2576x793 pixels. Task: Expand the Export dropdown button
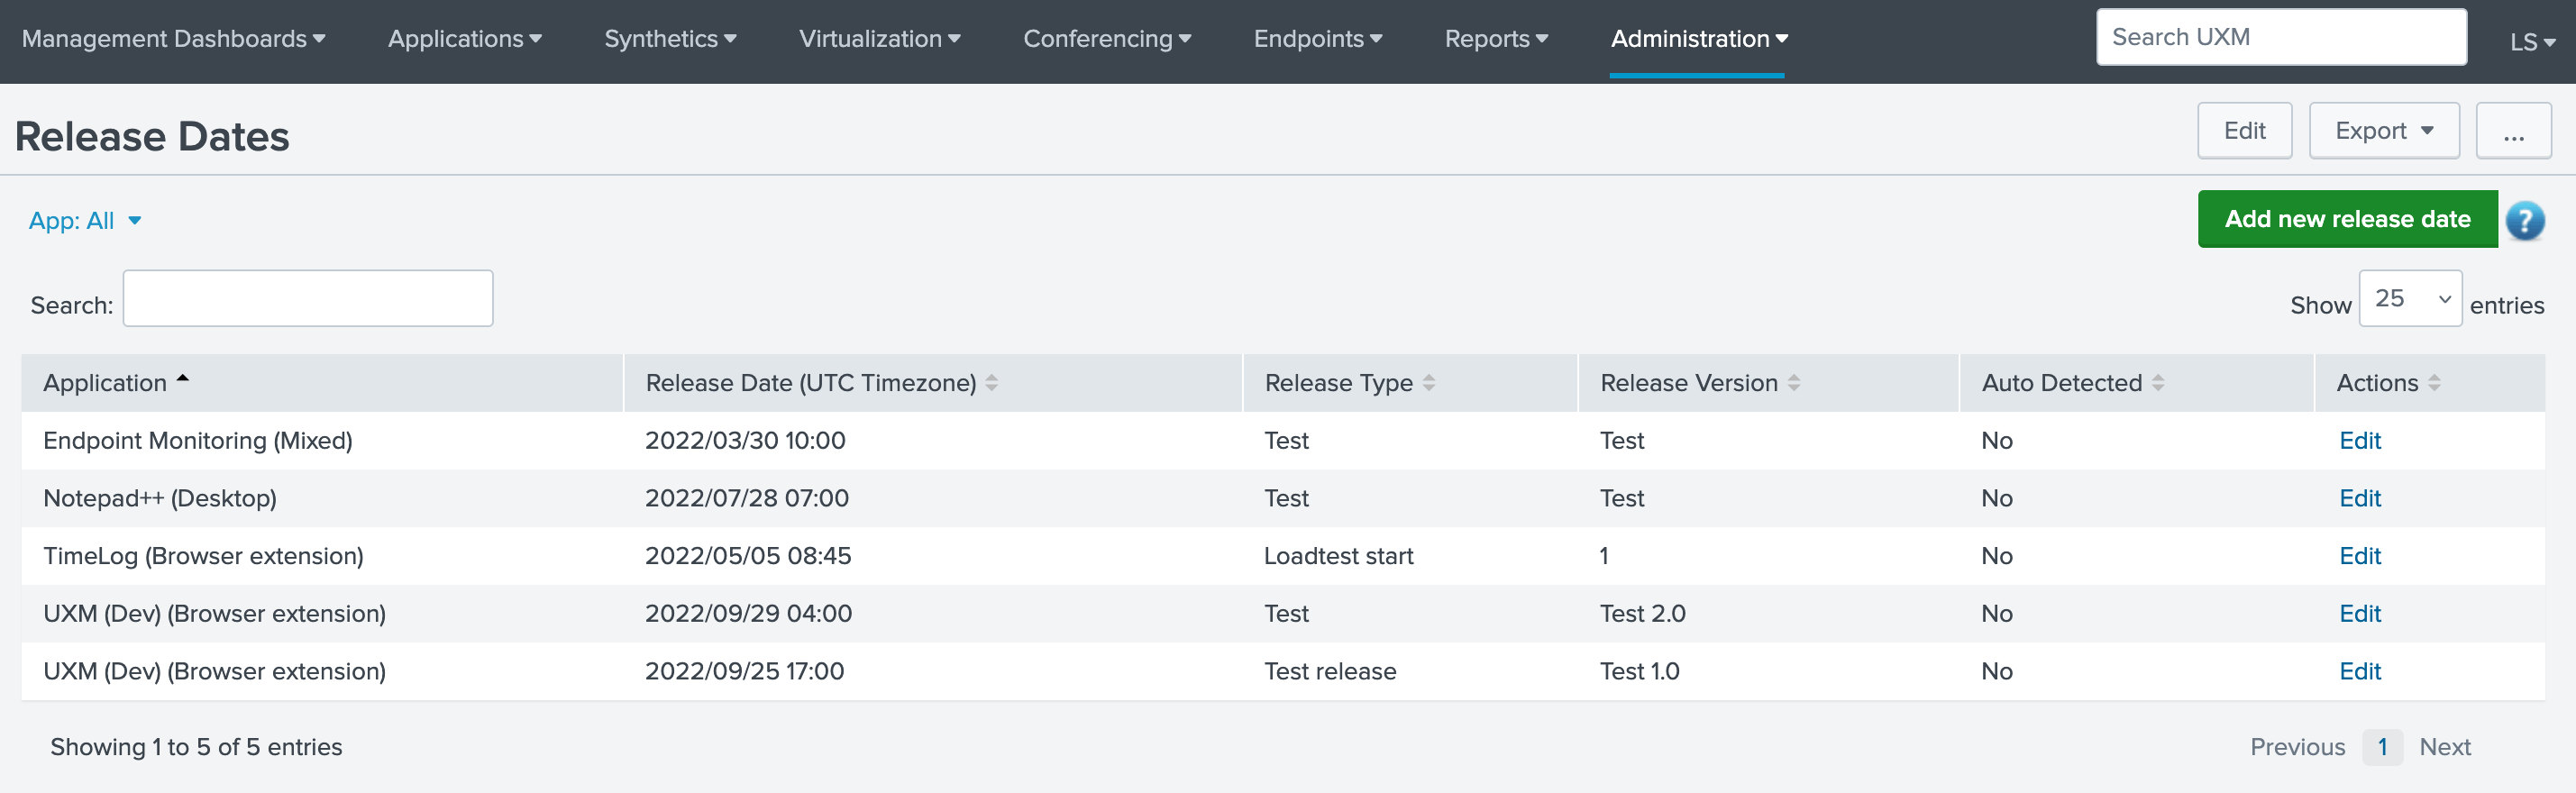(x=2383, y=131)
